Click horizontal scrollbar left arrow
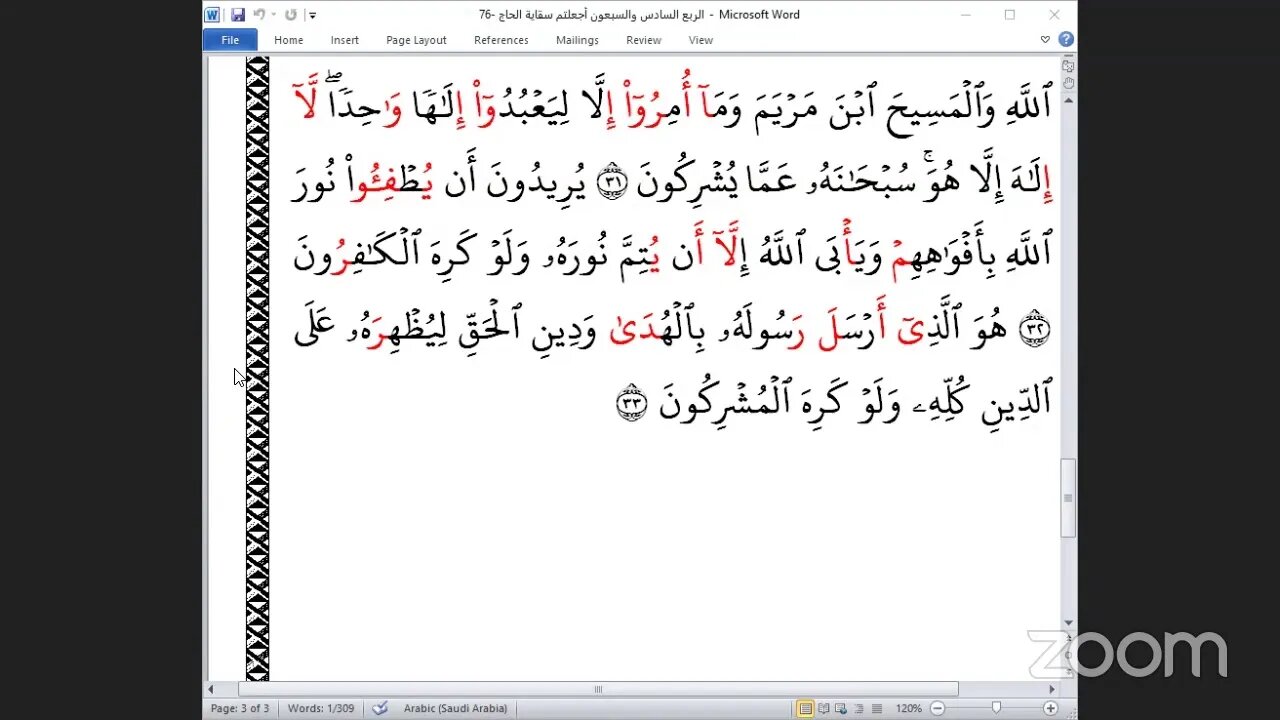The height and width of the screenshot is (720, 1280). tap(210, 689)
